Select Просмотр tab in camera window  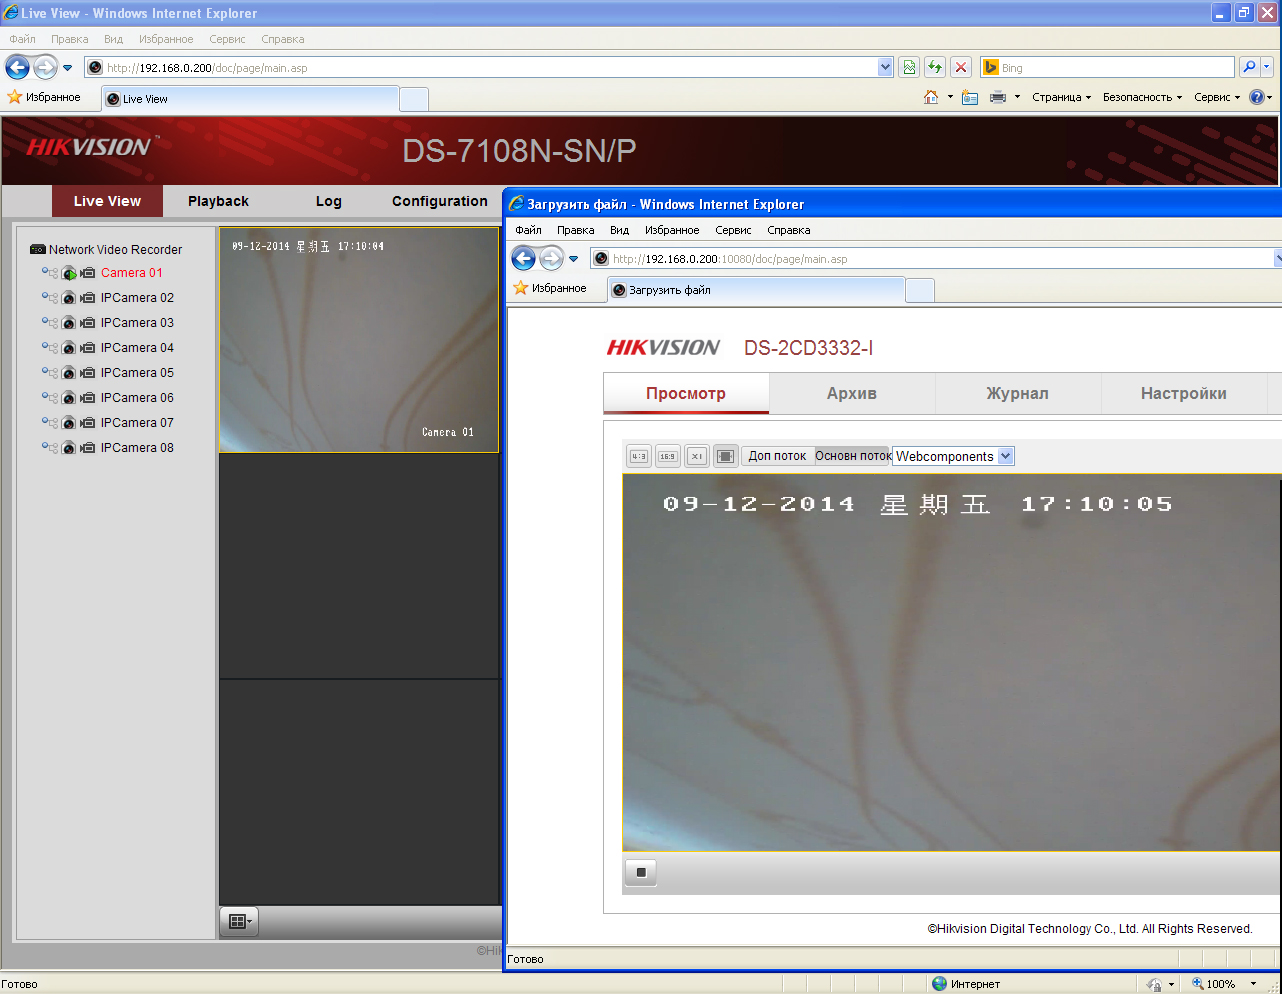(686, 393)
